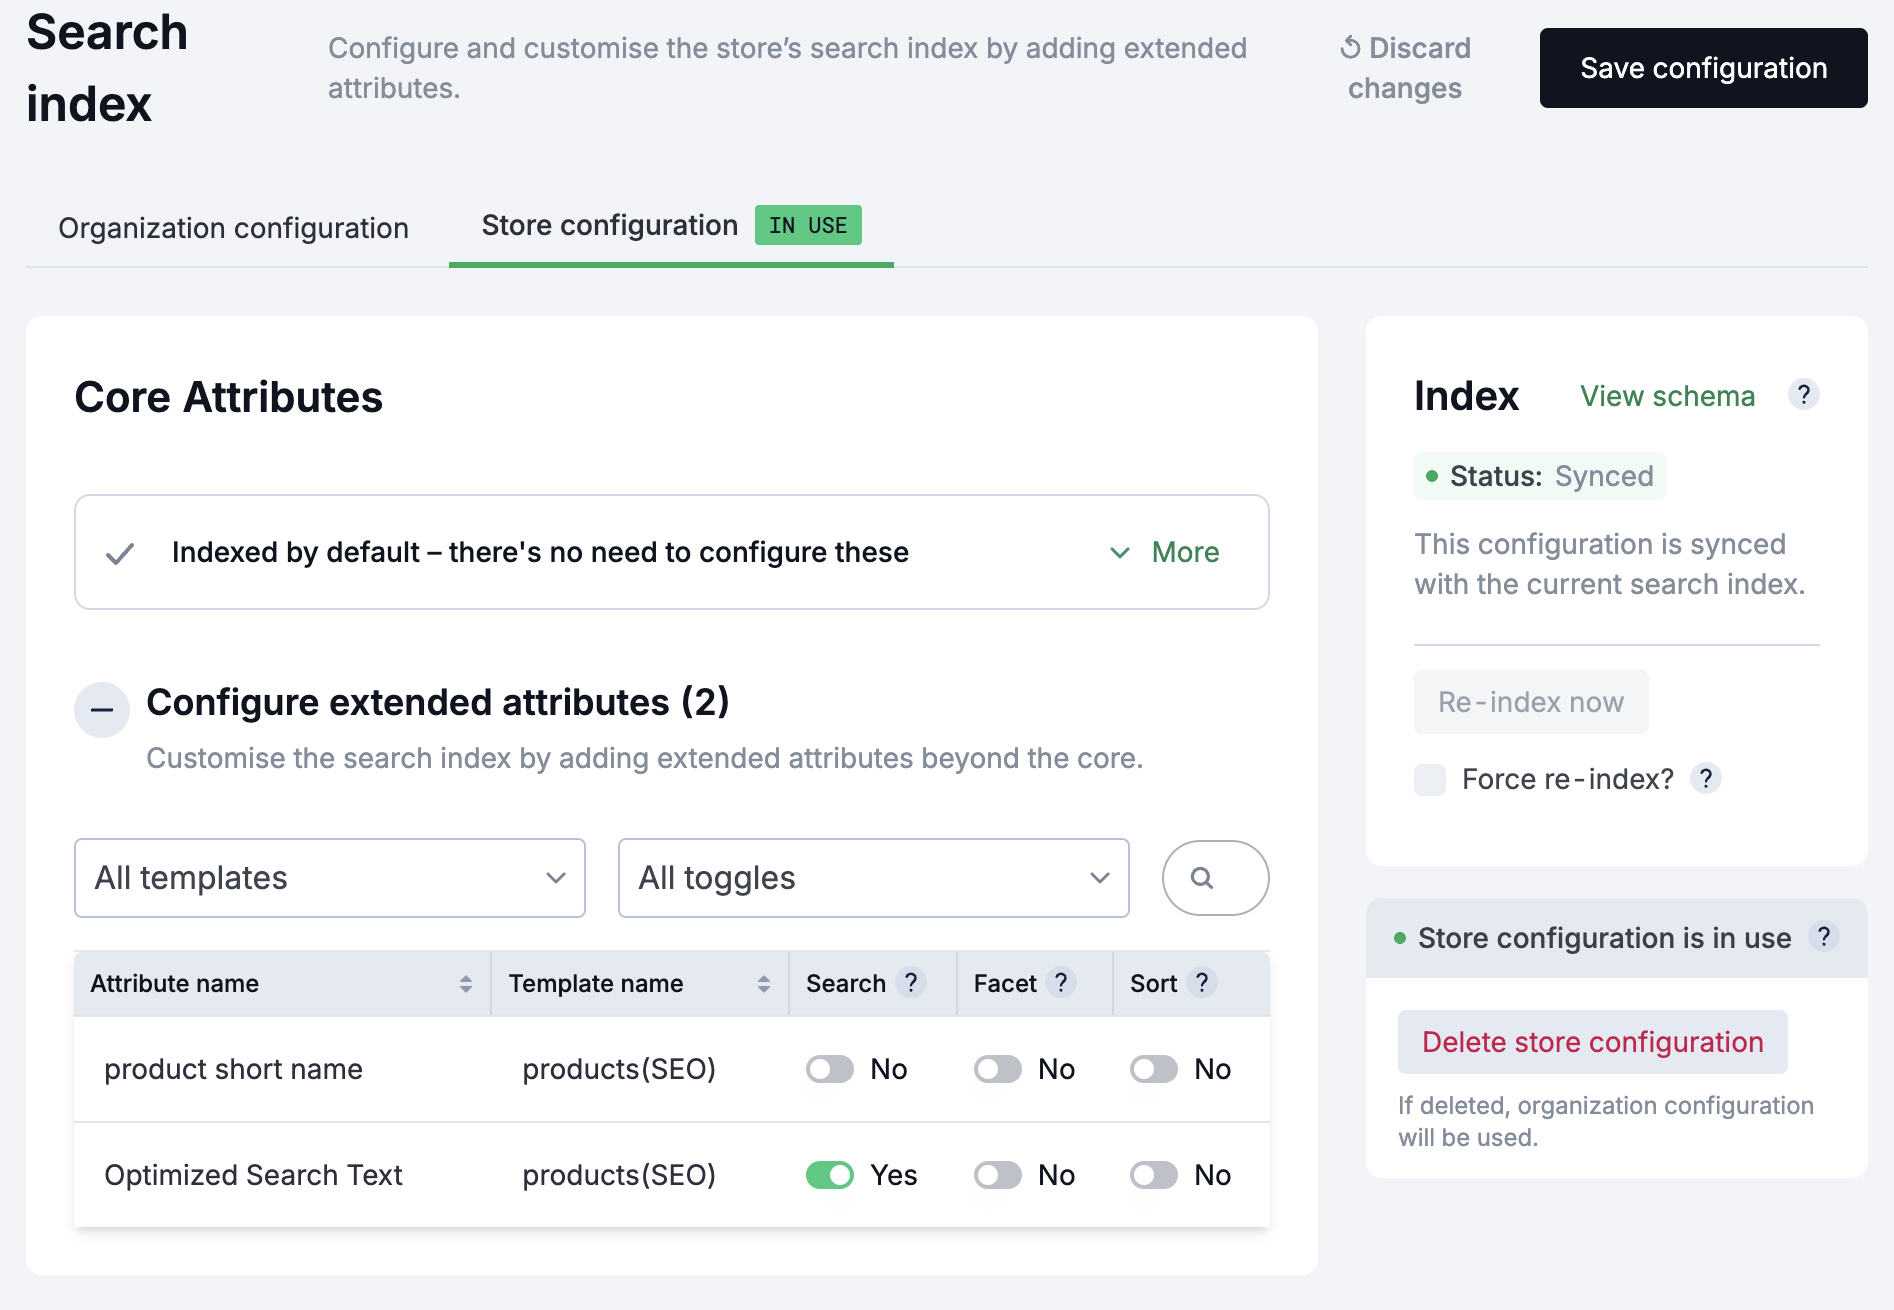Click the help icon next to Facet column
Screen dimensions: 1894x1310
tap(1061, 983)
